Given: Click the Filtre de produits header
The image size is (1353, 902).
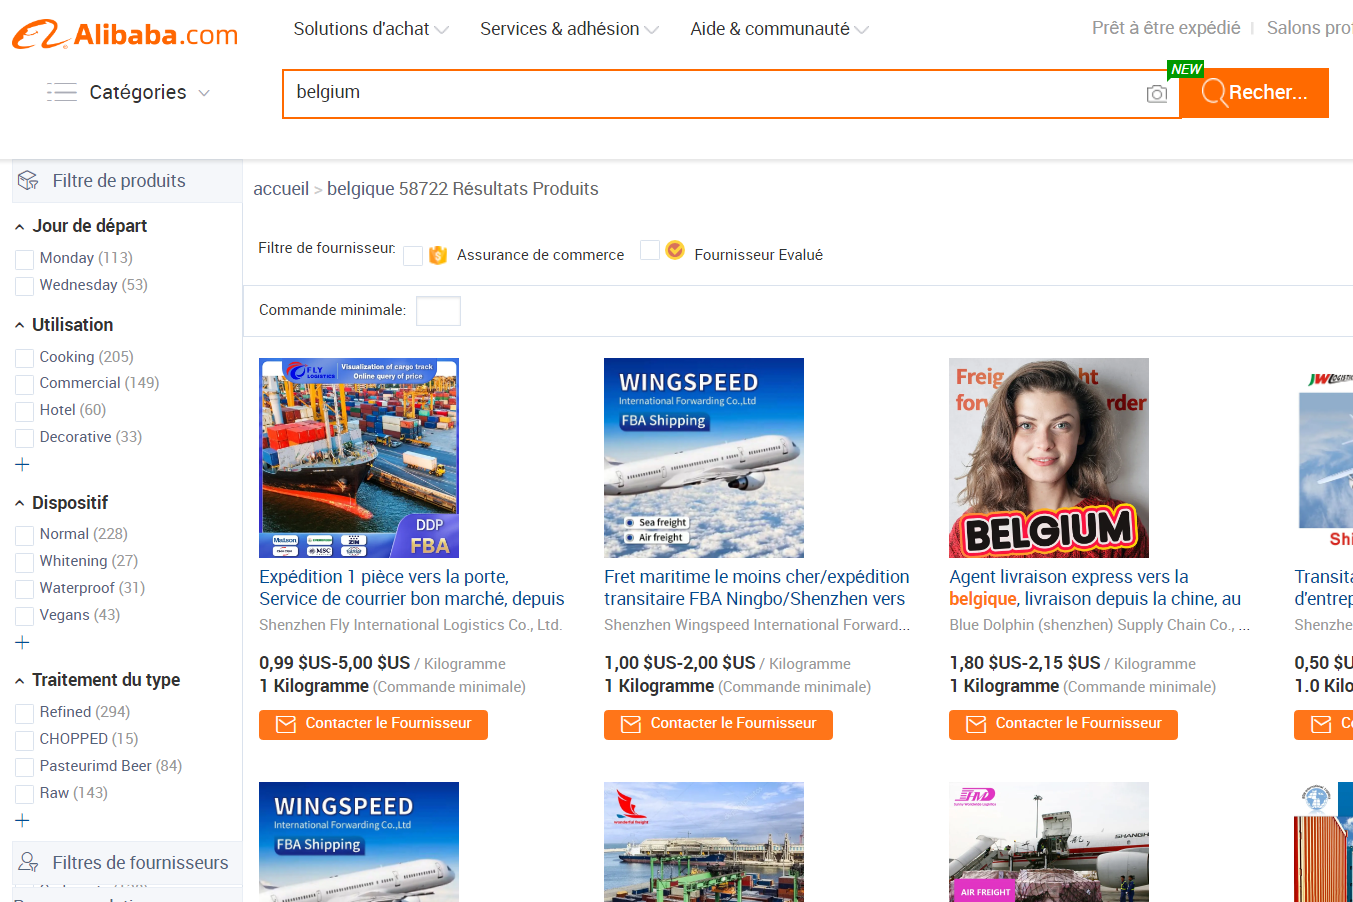Looking at the screenshot, I should 127,181.
